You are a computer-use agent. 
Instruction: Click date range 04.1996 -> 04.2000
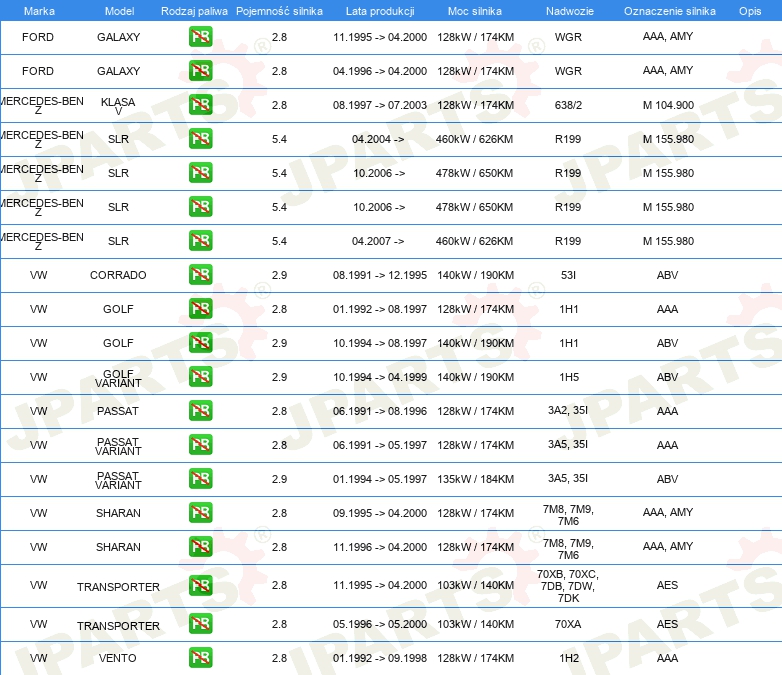pyautogui.click(x=380, y=71)
